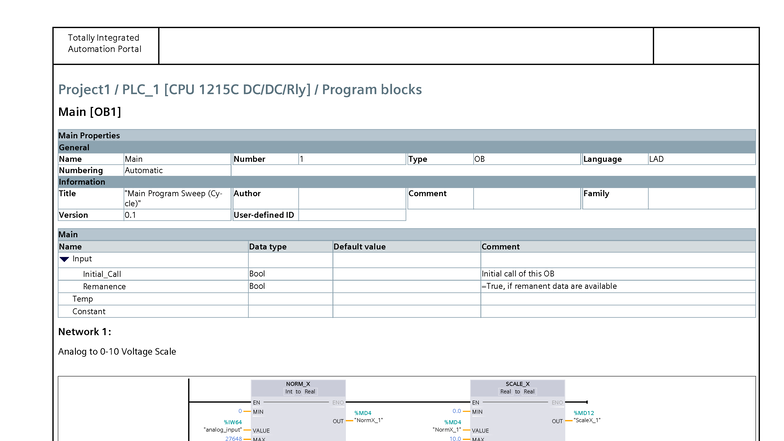
Task: Click 'Initial call of this OB' comment
Action: [518, 274]
